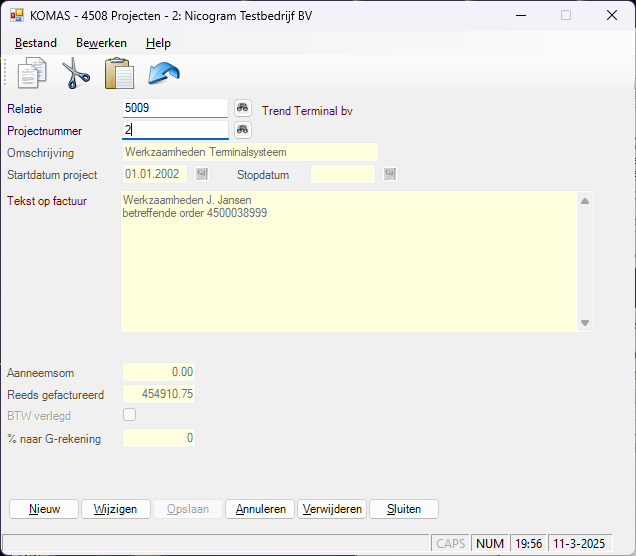This screenshot has width=636, height=556.
Task: Click the 11-3-2025 date in status bar
Action: 579,543
